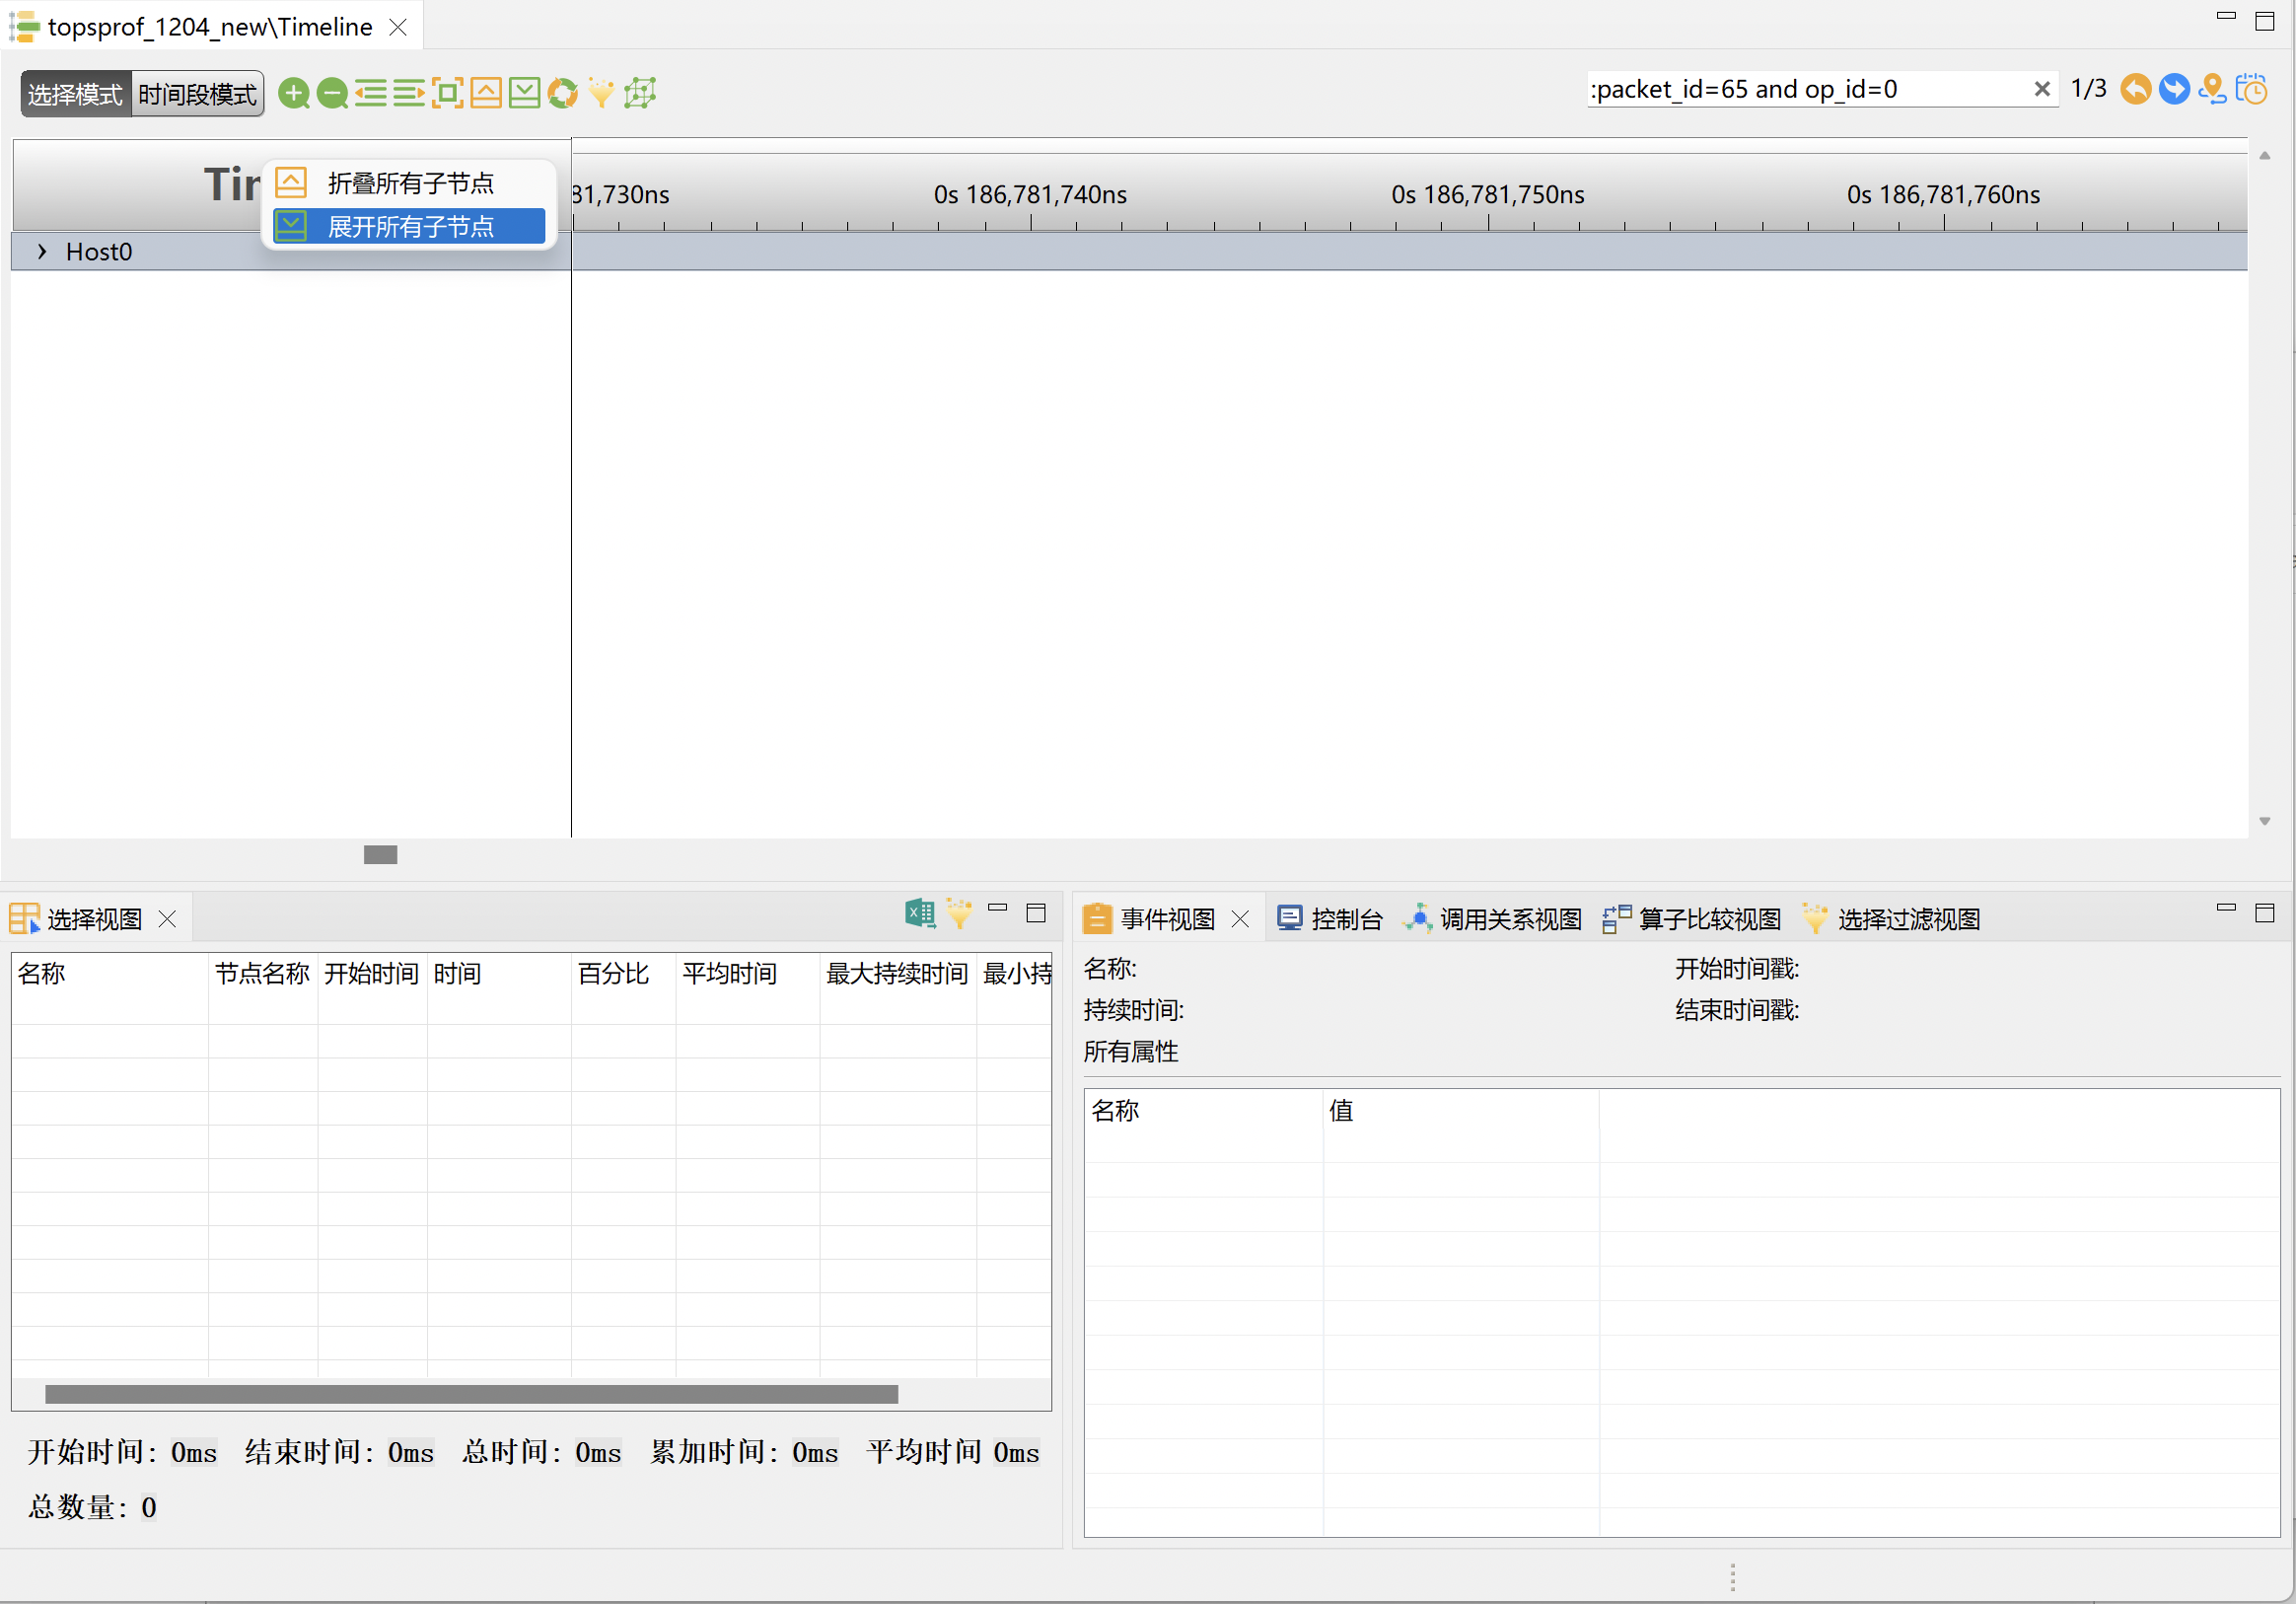Click the 总数量: 0 status text
The width and height of the screenshot is (2296, 1604).
(x=92, y=1507)
